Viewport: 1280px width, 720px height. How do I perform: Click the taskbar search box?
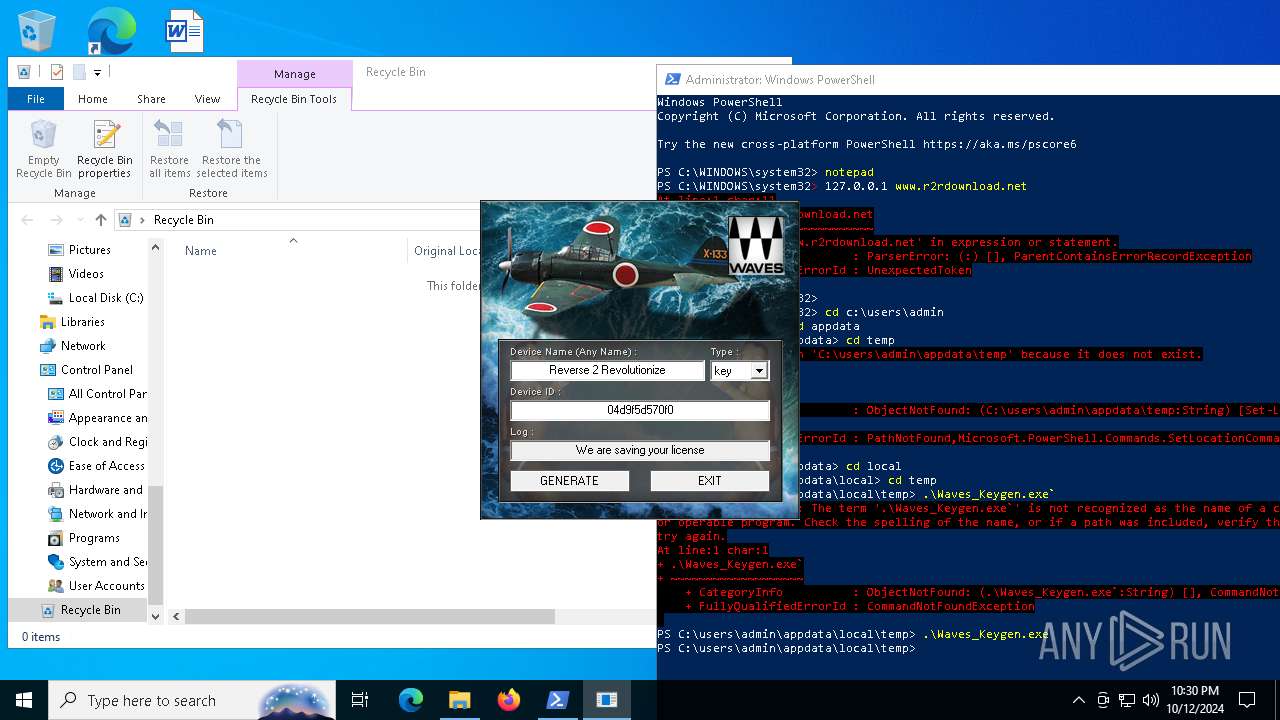(192, 700)
